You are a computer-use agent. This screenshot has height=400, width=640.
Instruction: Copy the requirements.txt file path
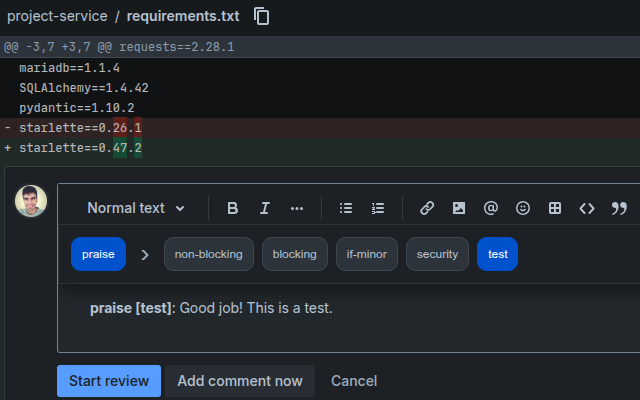click(262, 16)
